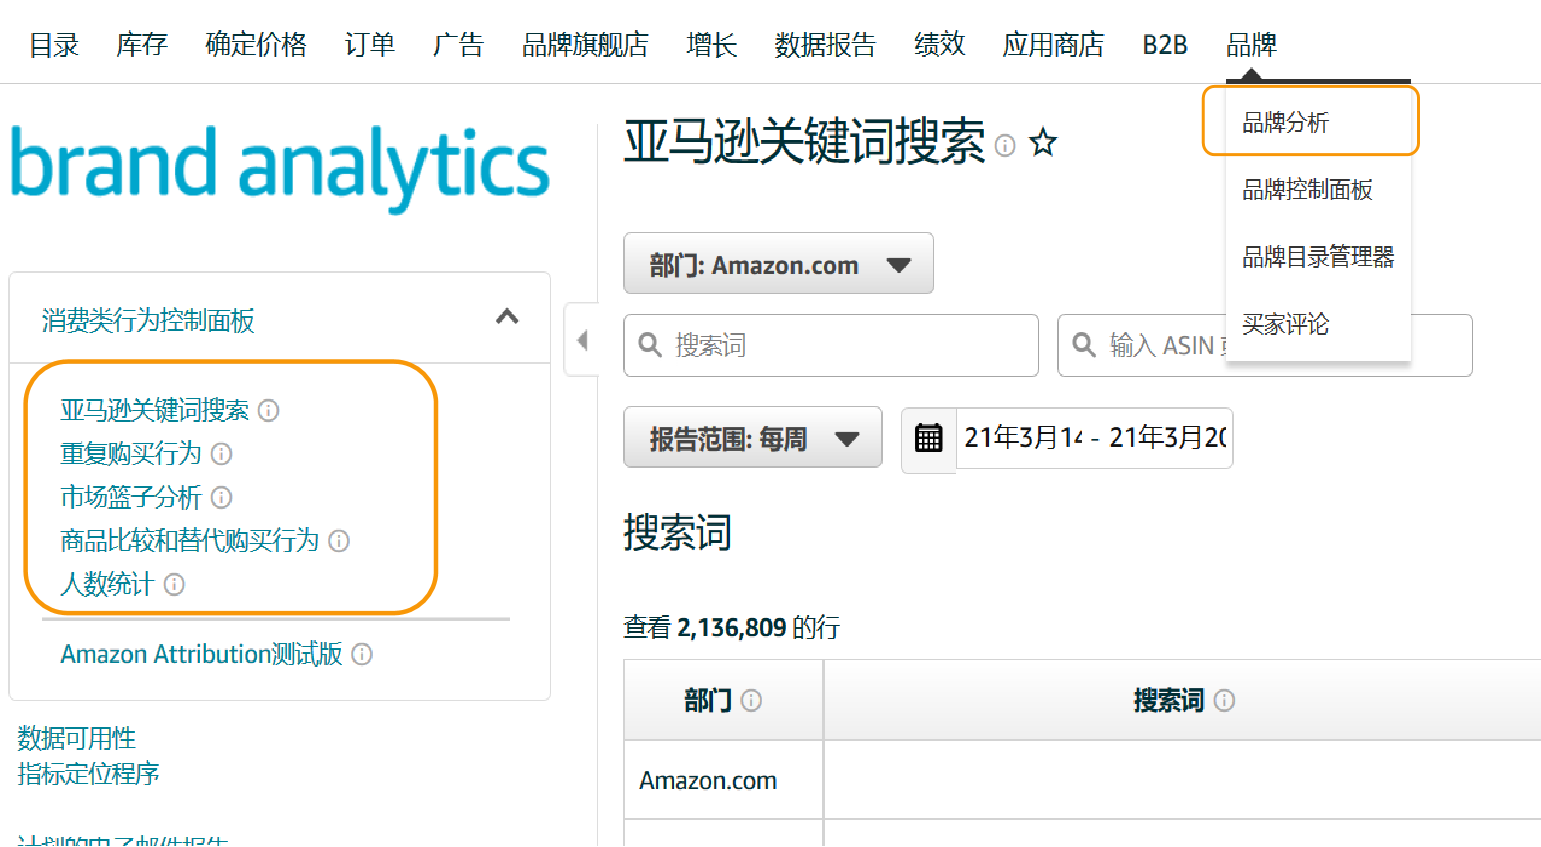
Task: Click info icon next to 商品比较和替代购买行为
Action: coord(339,541)
